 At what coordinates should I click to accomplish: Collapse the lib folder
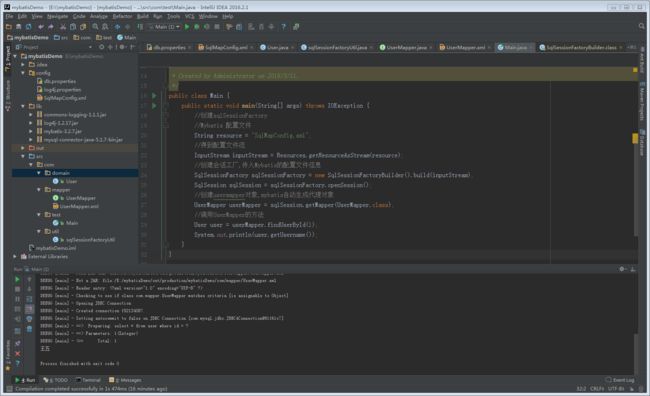coord(23,106)
